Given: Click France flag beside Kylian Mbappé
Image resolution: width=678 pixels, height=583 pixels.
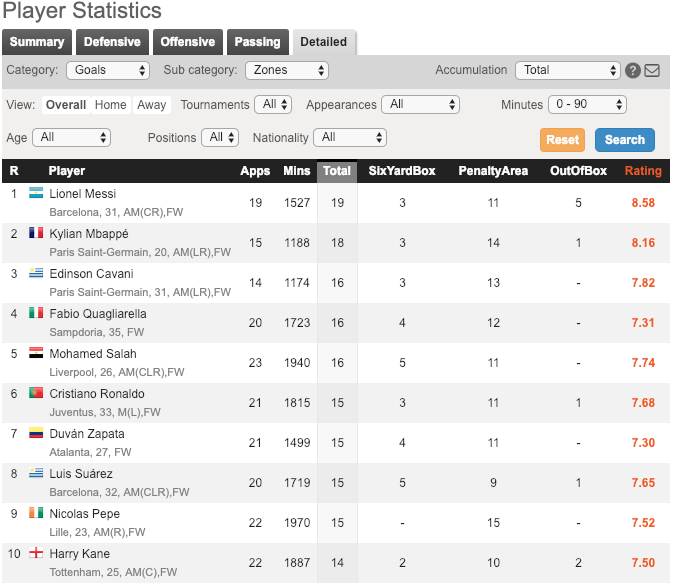Looking at the screenshot, I should pos(37,234).
